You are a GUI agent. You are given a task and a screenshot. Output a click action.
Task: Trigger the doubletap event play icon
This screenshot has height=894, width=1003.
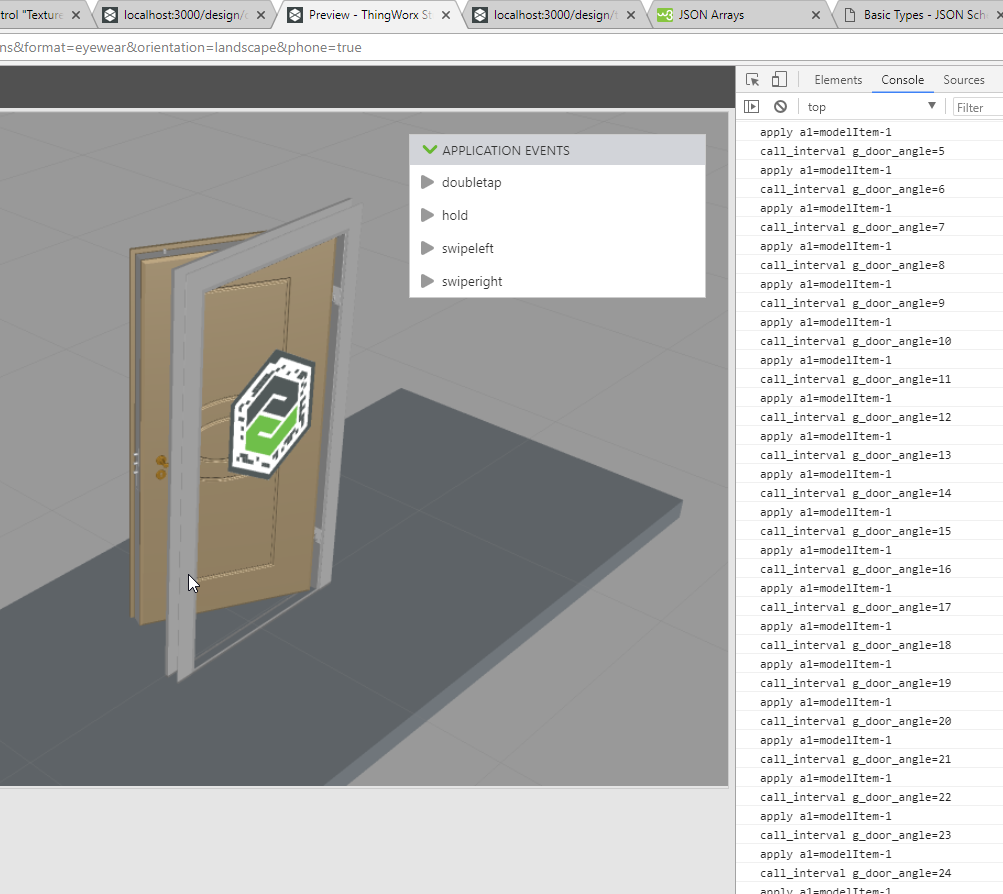428,182
